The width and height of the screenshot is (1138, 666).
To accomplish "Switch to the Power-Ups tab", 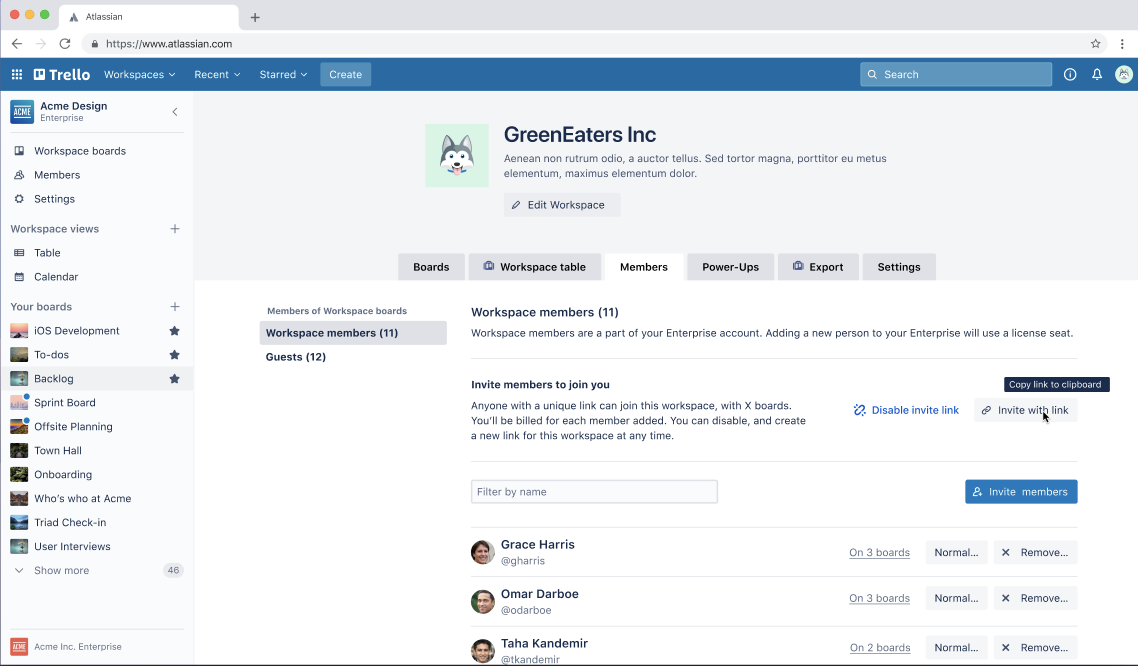I will [x=730, y=267].
